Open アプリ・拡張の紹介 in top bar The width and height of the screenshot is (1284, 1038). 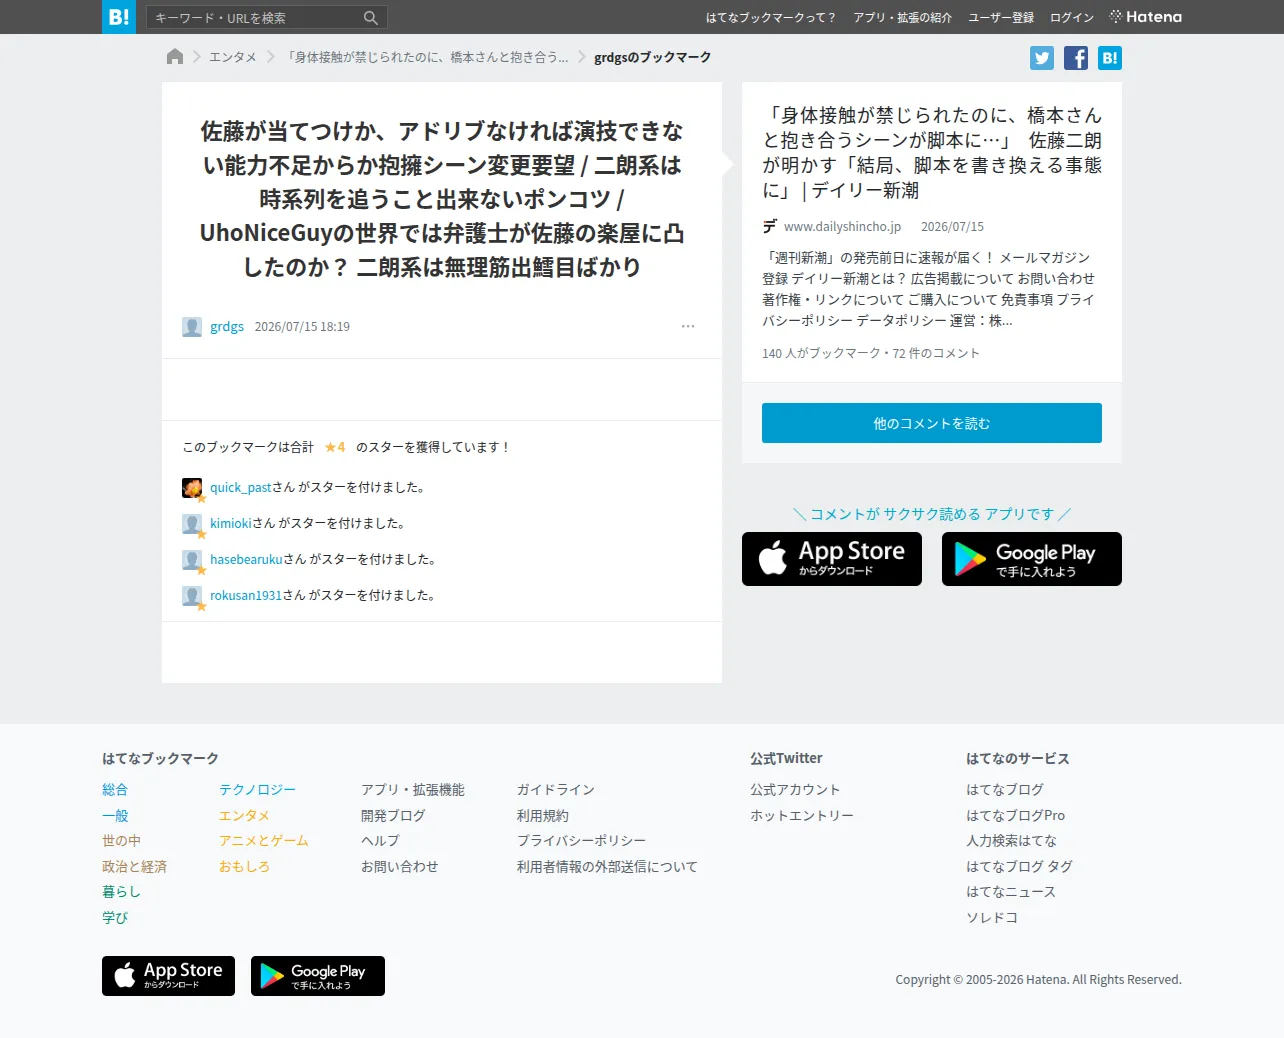(x=902, y=18)
